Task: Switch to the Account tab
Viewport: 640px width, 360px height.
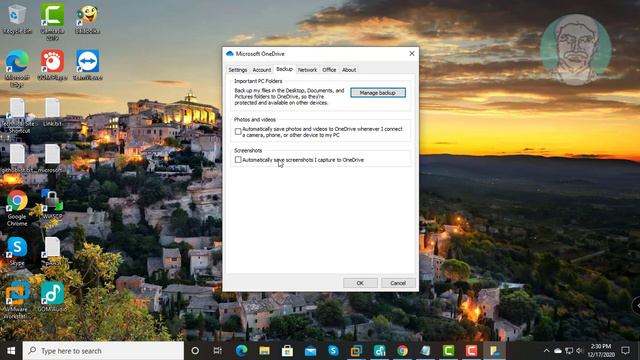Action: pos(262,70)
